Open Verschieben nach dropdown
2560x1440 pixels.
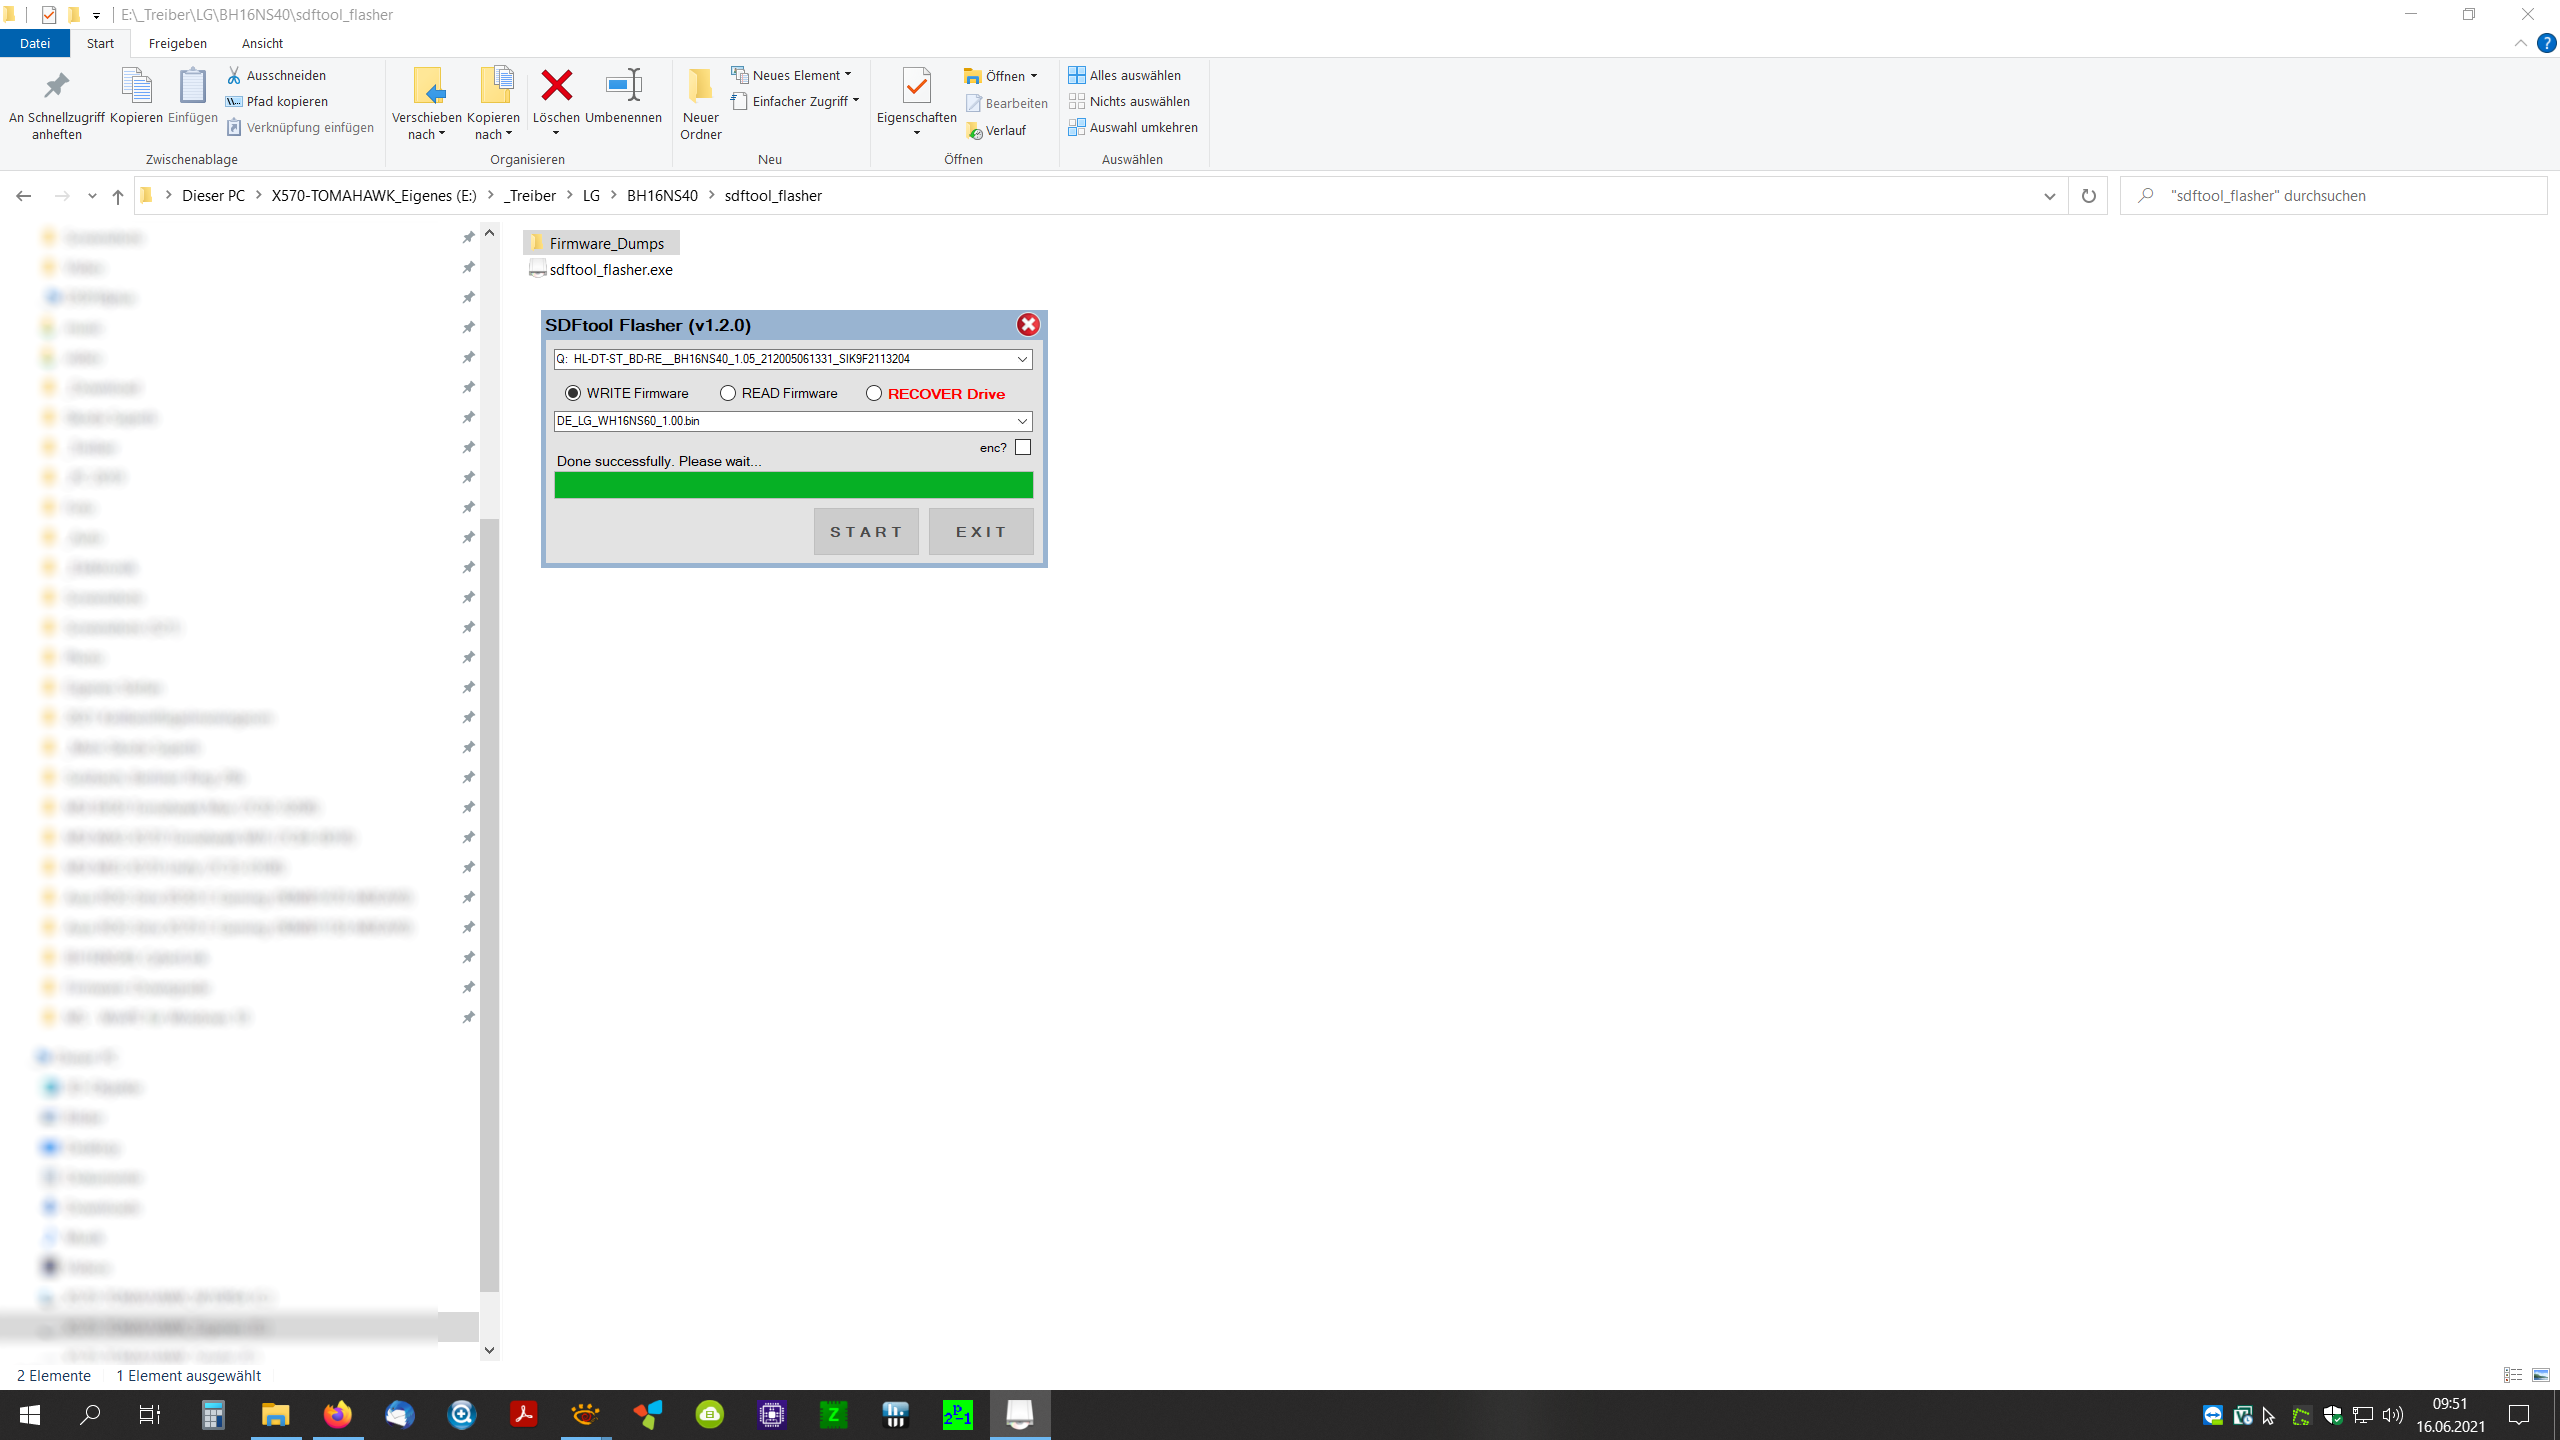click(427, 104)
